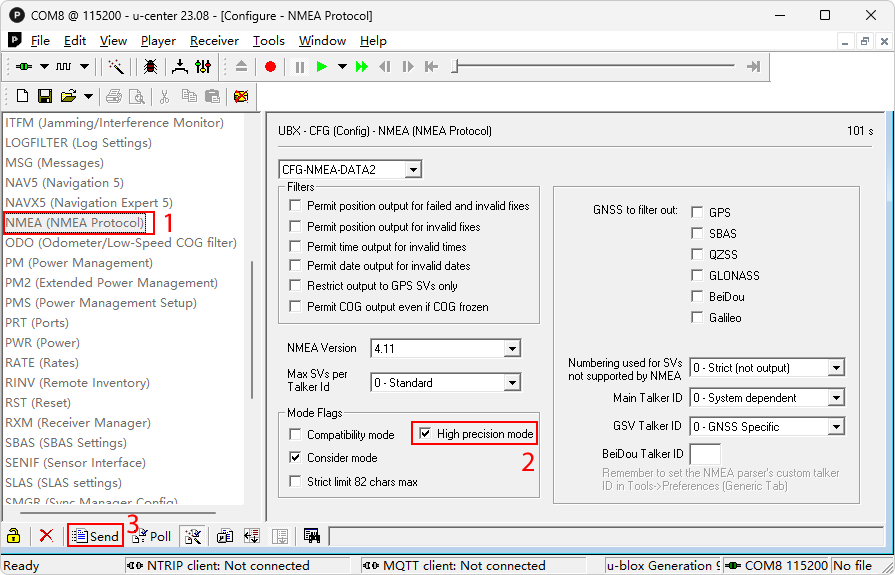895x575 pixels.
Task: Open the Receiver menu
Action: [214, 41]
